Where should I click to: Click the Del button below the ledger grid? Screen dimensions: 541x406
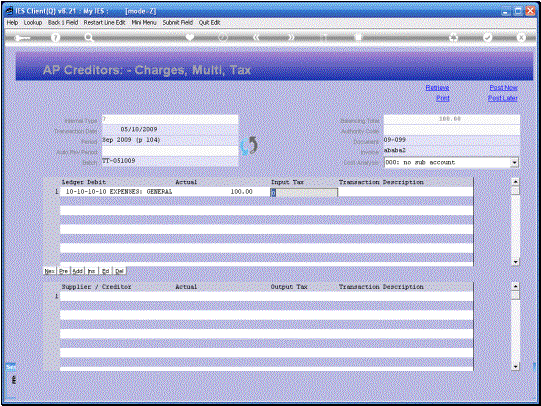click(x=119, y=271)
